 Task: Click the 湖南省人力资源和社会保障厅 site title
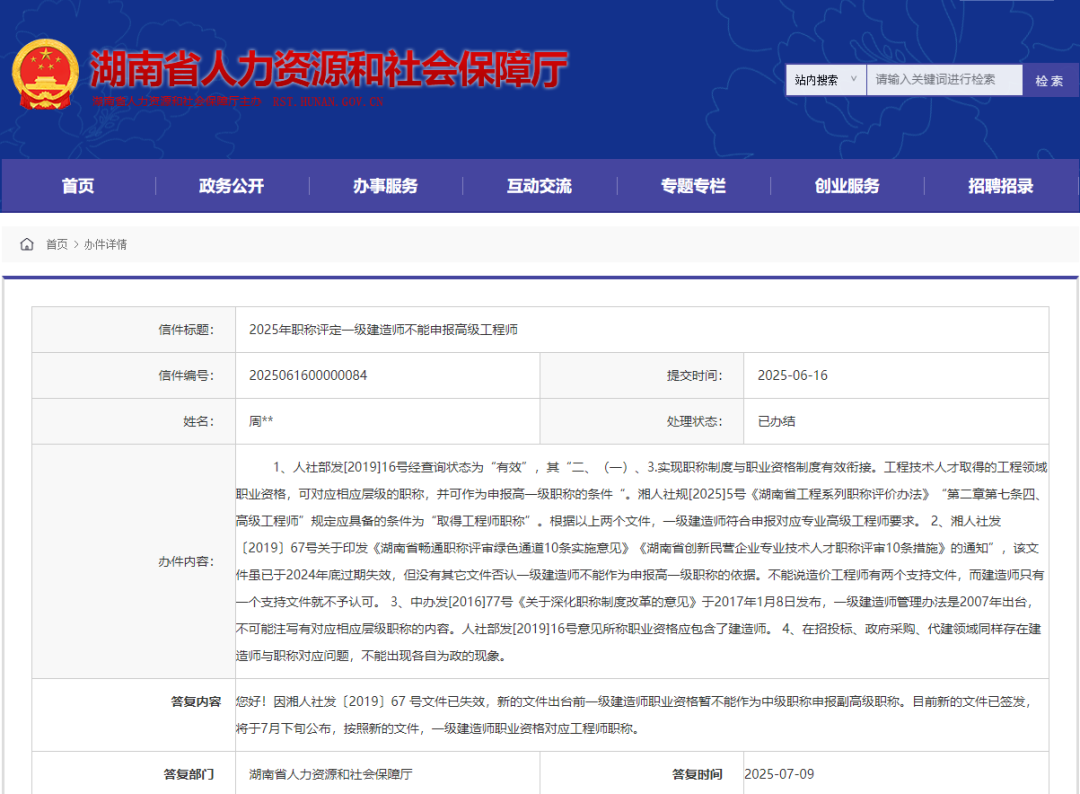(328, 68)
